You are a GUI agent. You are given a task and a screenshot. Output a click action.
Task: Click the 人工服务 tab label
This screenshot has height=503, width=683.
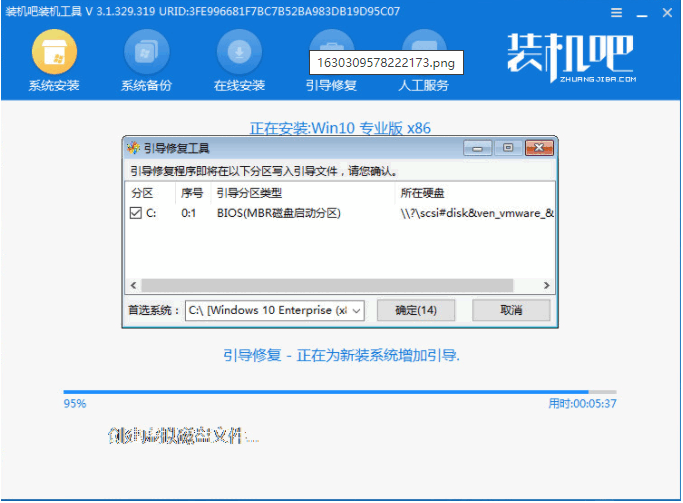pyautogui.click(x=423, y=85)
